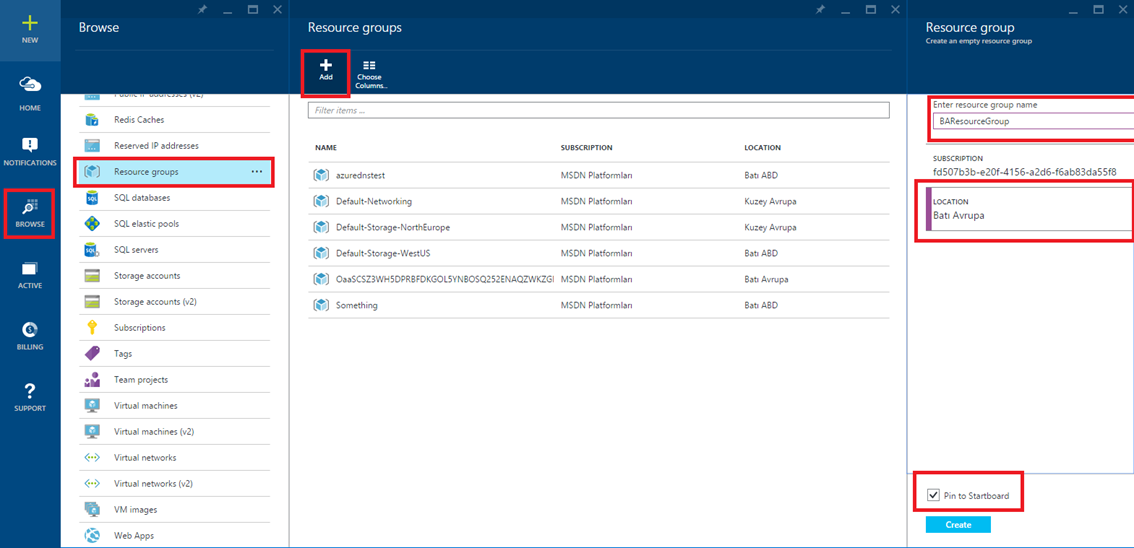Select SQL databases in Browse list
The image size is (1134, 548).
[174, 197]
